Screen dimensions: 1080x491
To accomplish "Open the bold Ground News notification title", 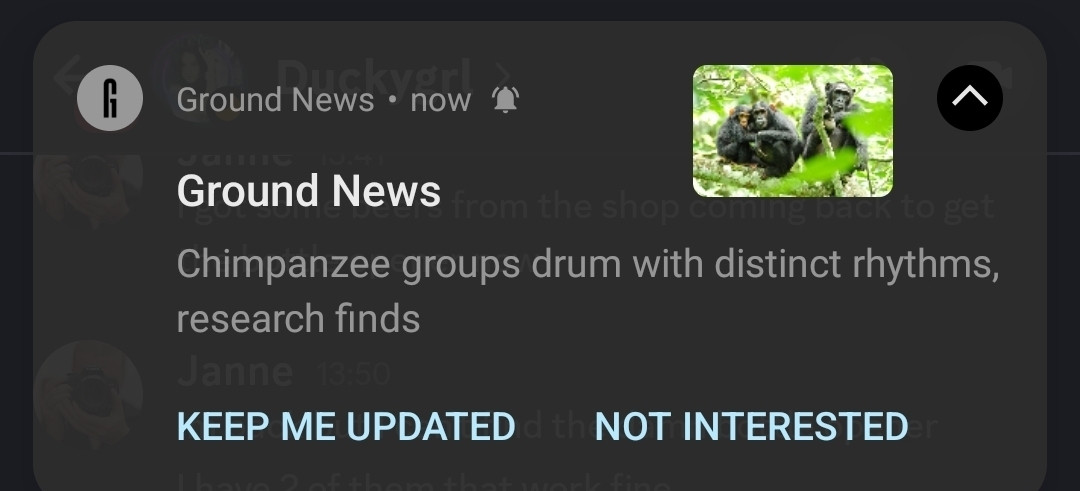I will click(309, 191).
